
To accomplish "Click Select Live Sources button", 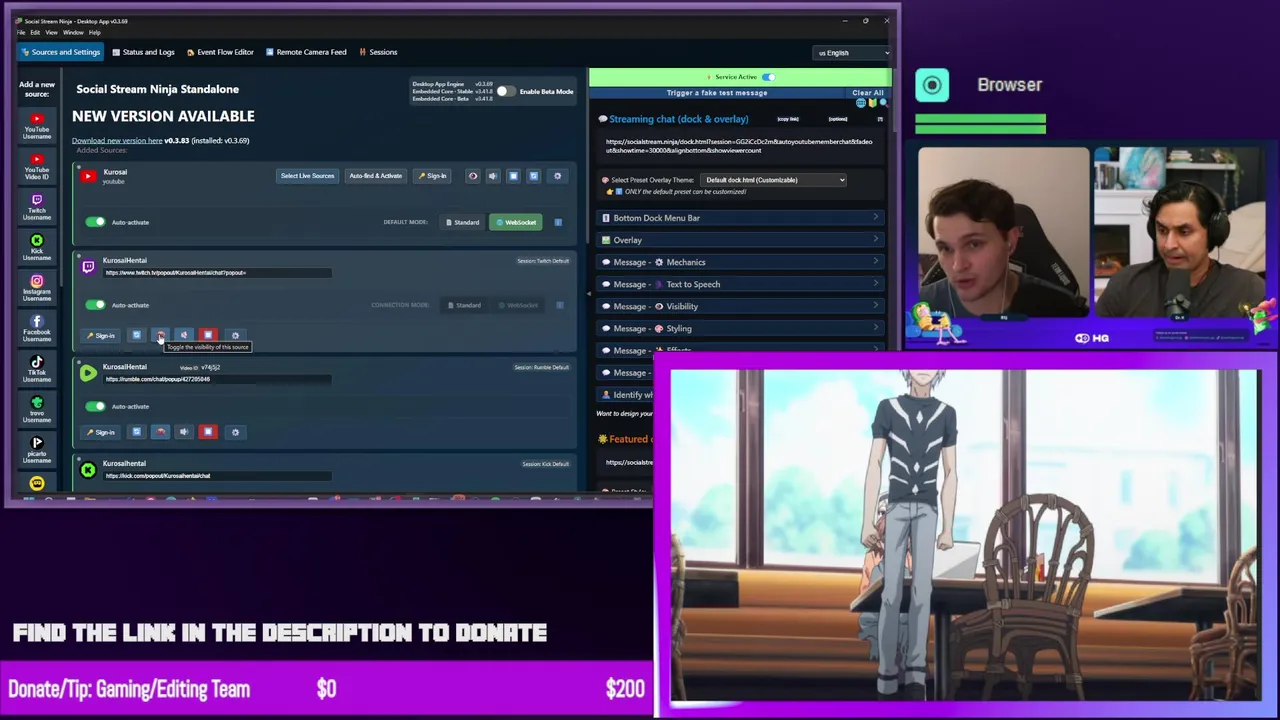I will coord(307,176).
